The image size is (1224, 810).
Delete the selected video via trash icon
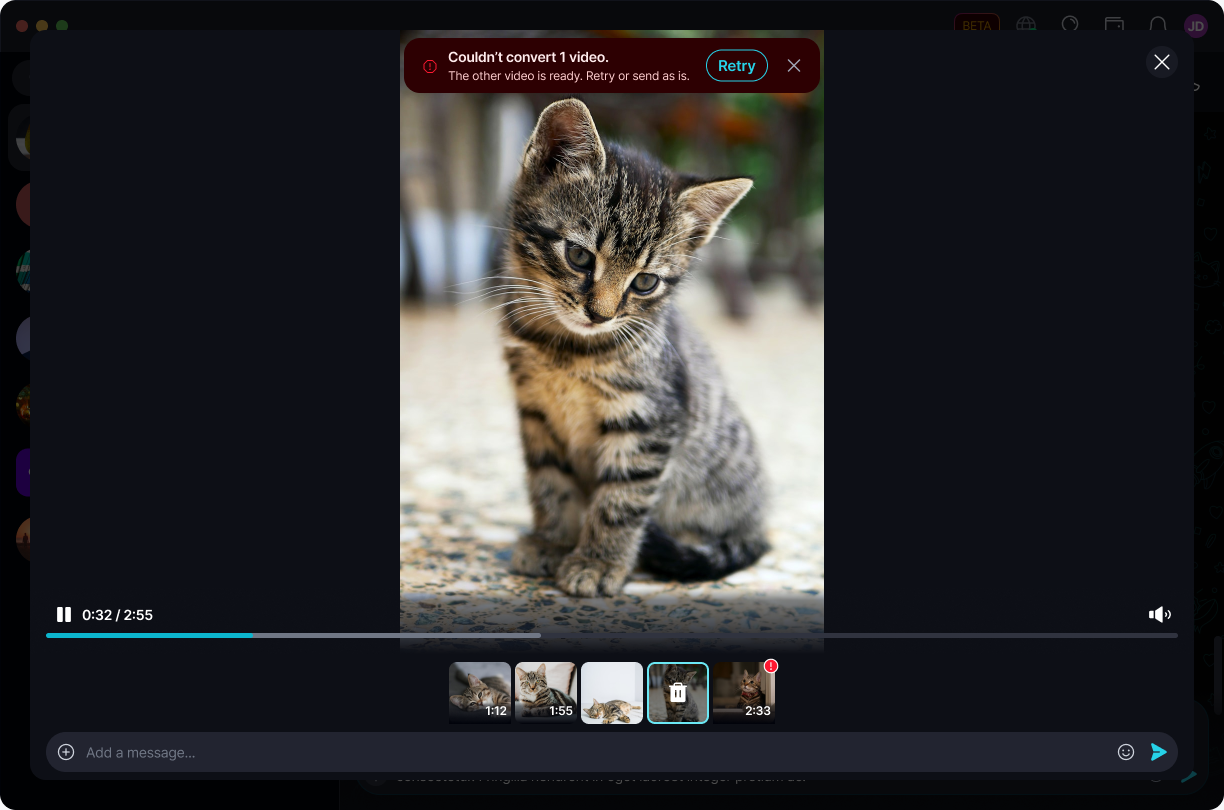click(x=678, y=692)
